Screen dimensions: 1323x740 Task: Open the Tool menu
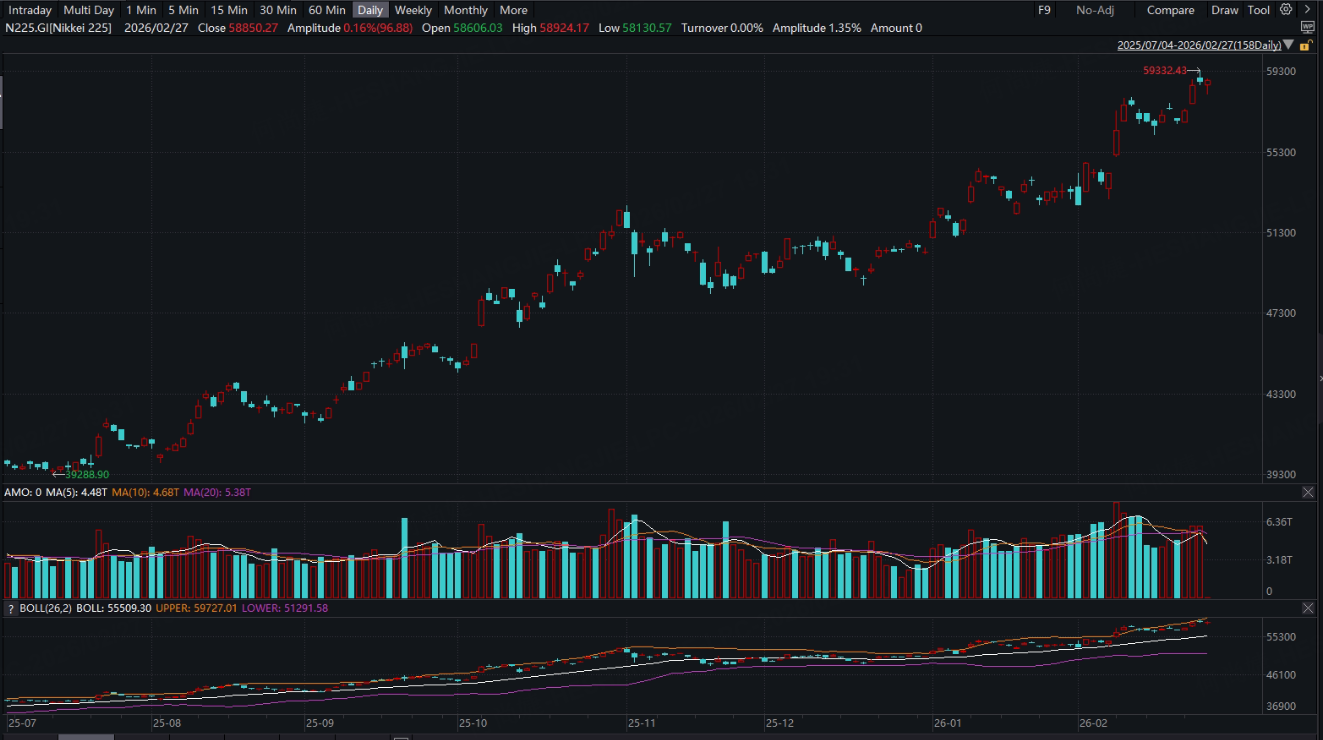coord(1258,10)
